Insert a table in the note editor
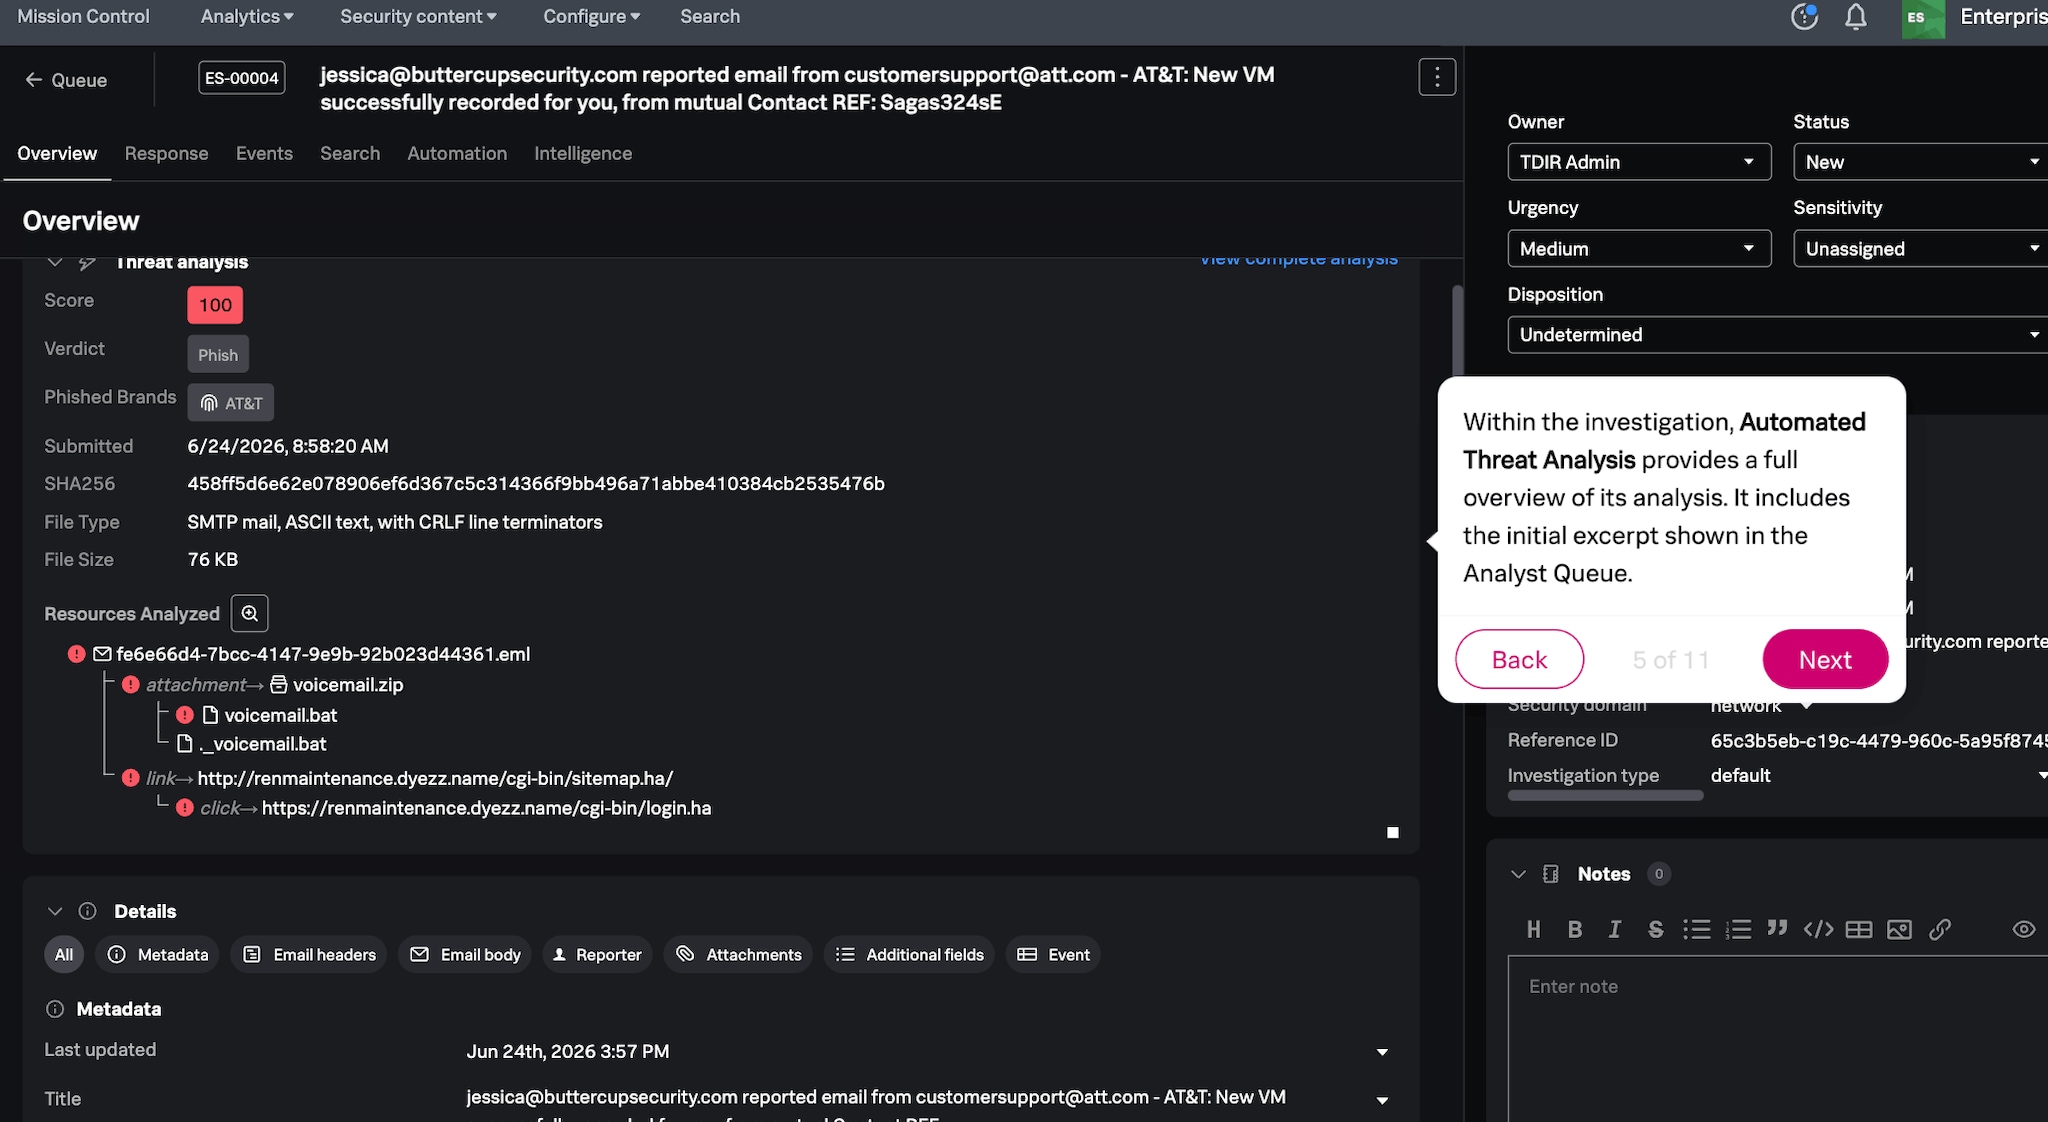This screenshot has height=1122, width=2048. click(x=1859, y=929)
